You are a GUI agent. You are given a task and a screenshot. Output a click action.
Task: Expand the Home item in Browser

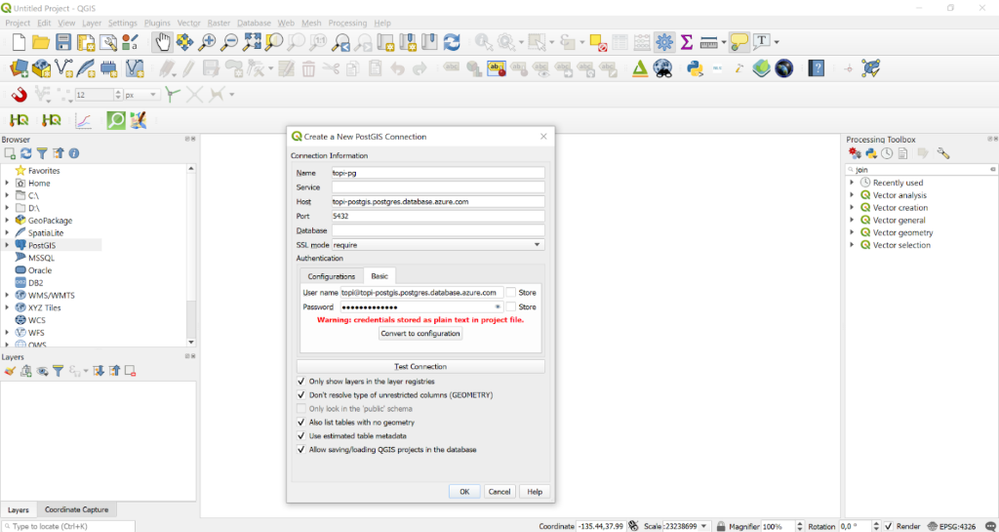click(x=7, y=183)
